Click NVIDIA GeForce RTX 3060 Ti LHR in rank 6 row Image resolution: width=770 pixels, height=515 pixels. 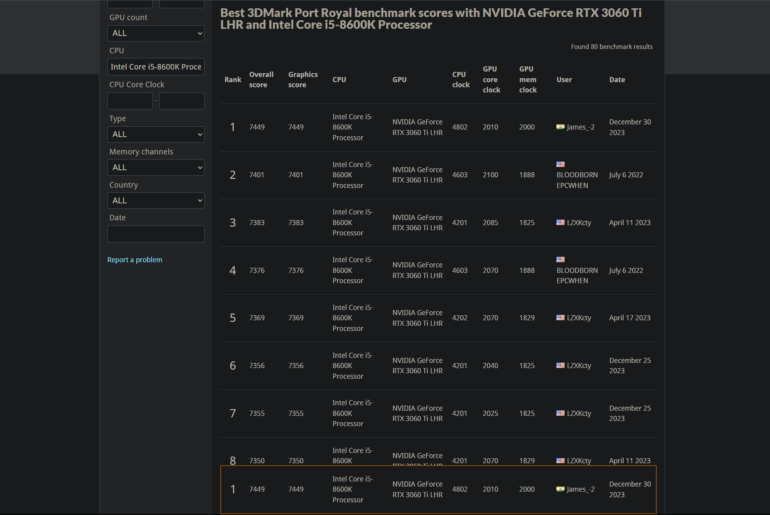click(417, 366)
